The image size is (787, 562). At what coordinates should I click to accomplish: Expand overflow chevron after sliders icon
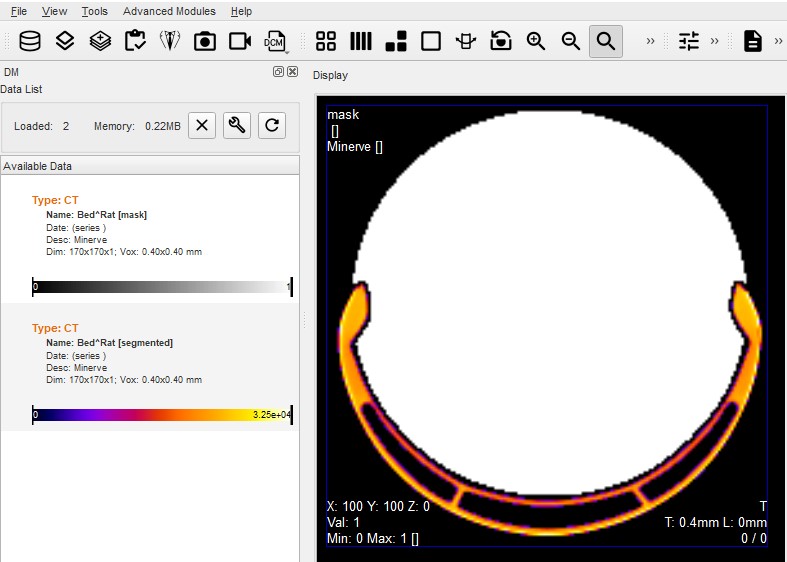tap(714, 41)
